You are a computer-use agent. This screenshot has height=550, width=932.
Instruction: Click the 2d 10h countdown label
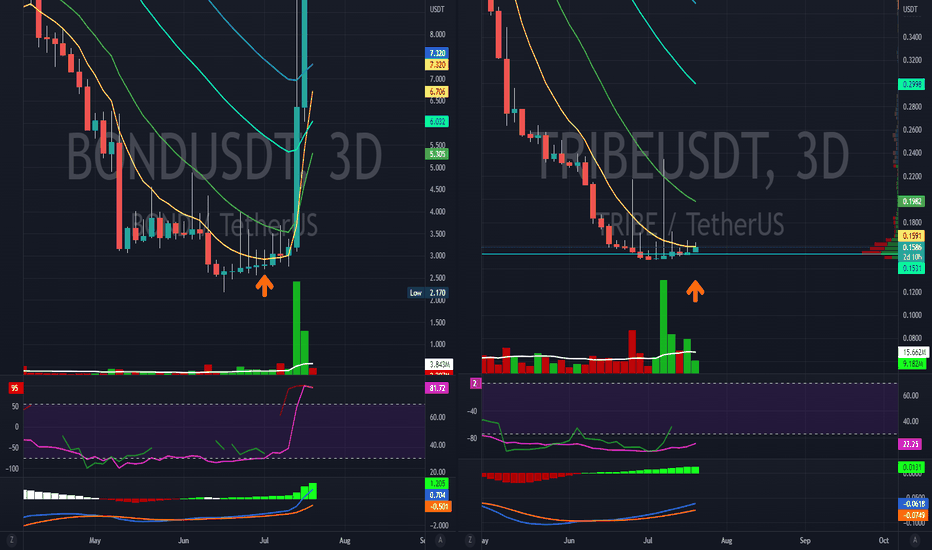point(912,257)
